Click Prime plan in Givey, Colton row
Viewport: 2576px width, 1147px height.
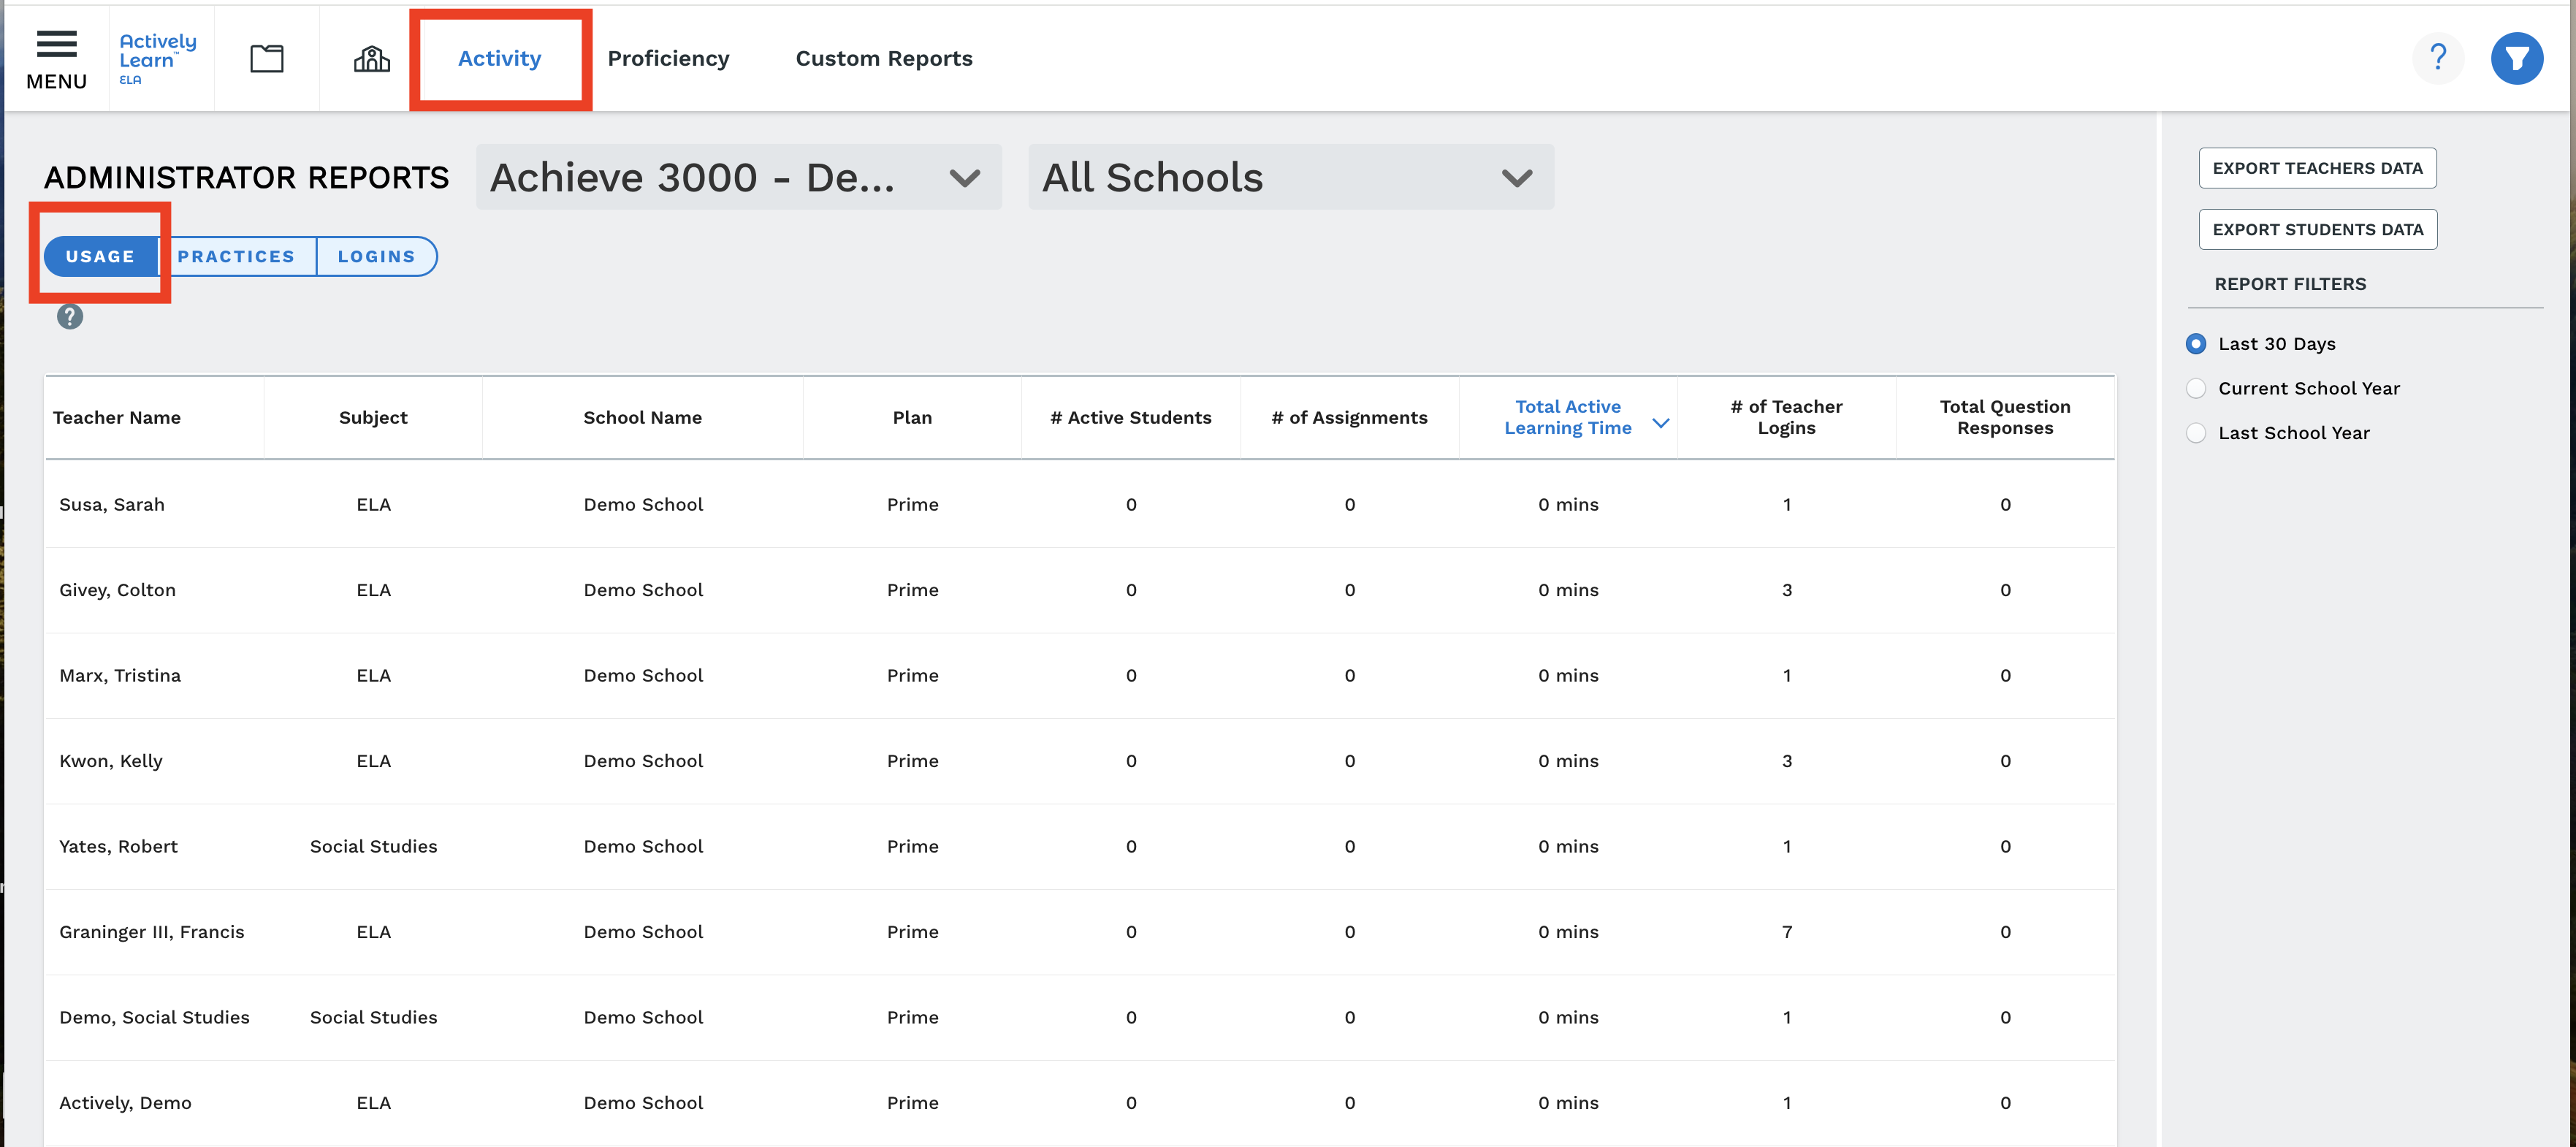912,590
